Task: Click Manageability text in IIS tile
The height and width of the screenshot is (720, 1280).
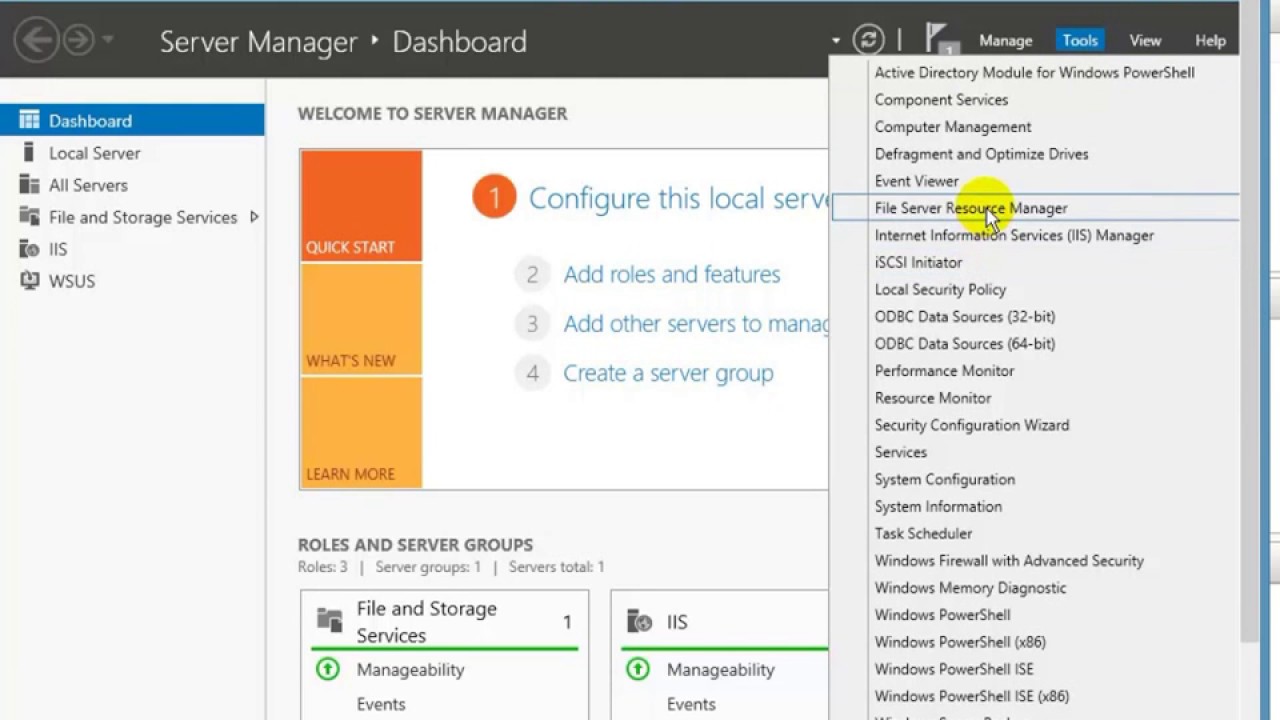Action: [x=720, y=669]
